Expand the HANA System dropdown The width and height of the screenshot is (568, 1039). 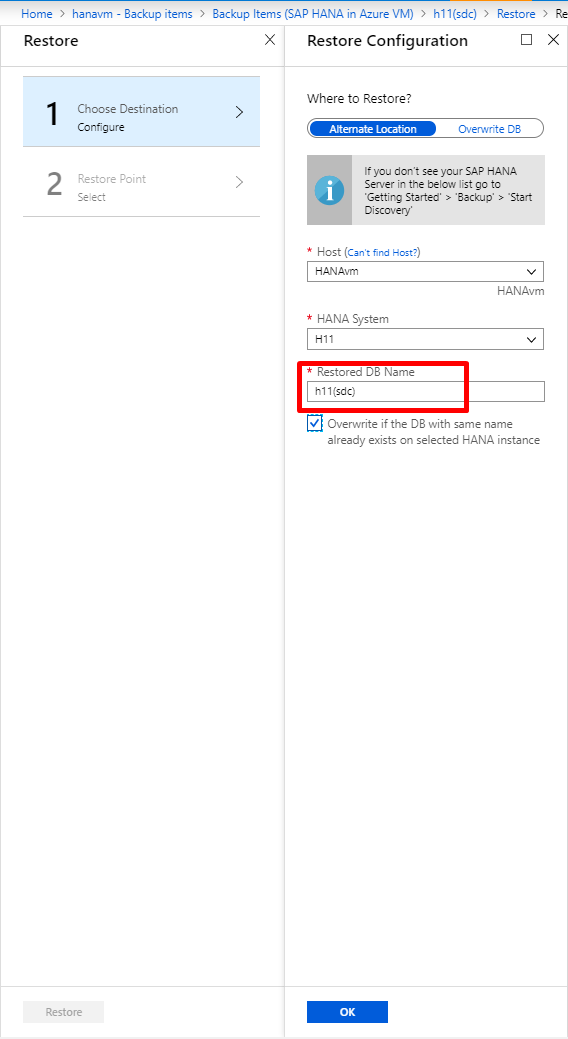coord(426,339)
